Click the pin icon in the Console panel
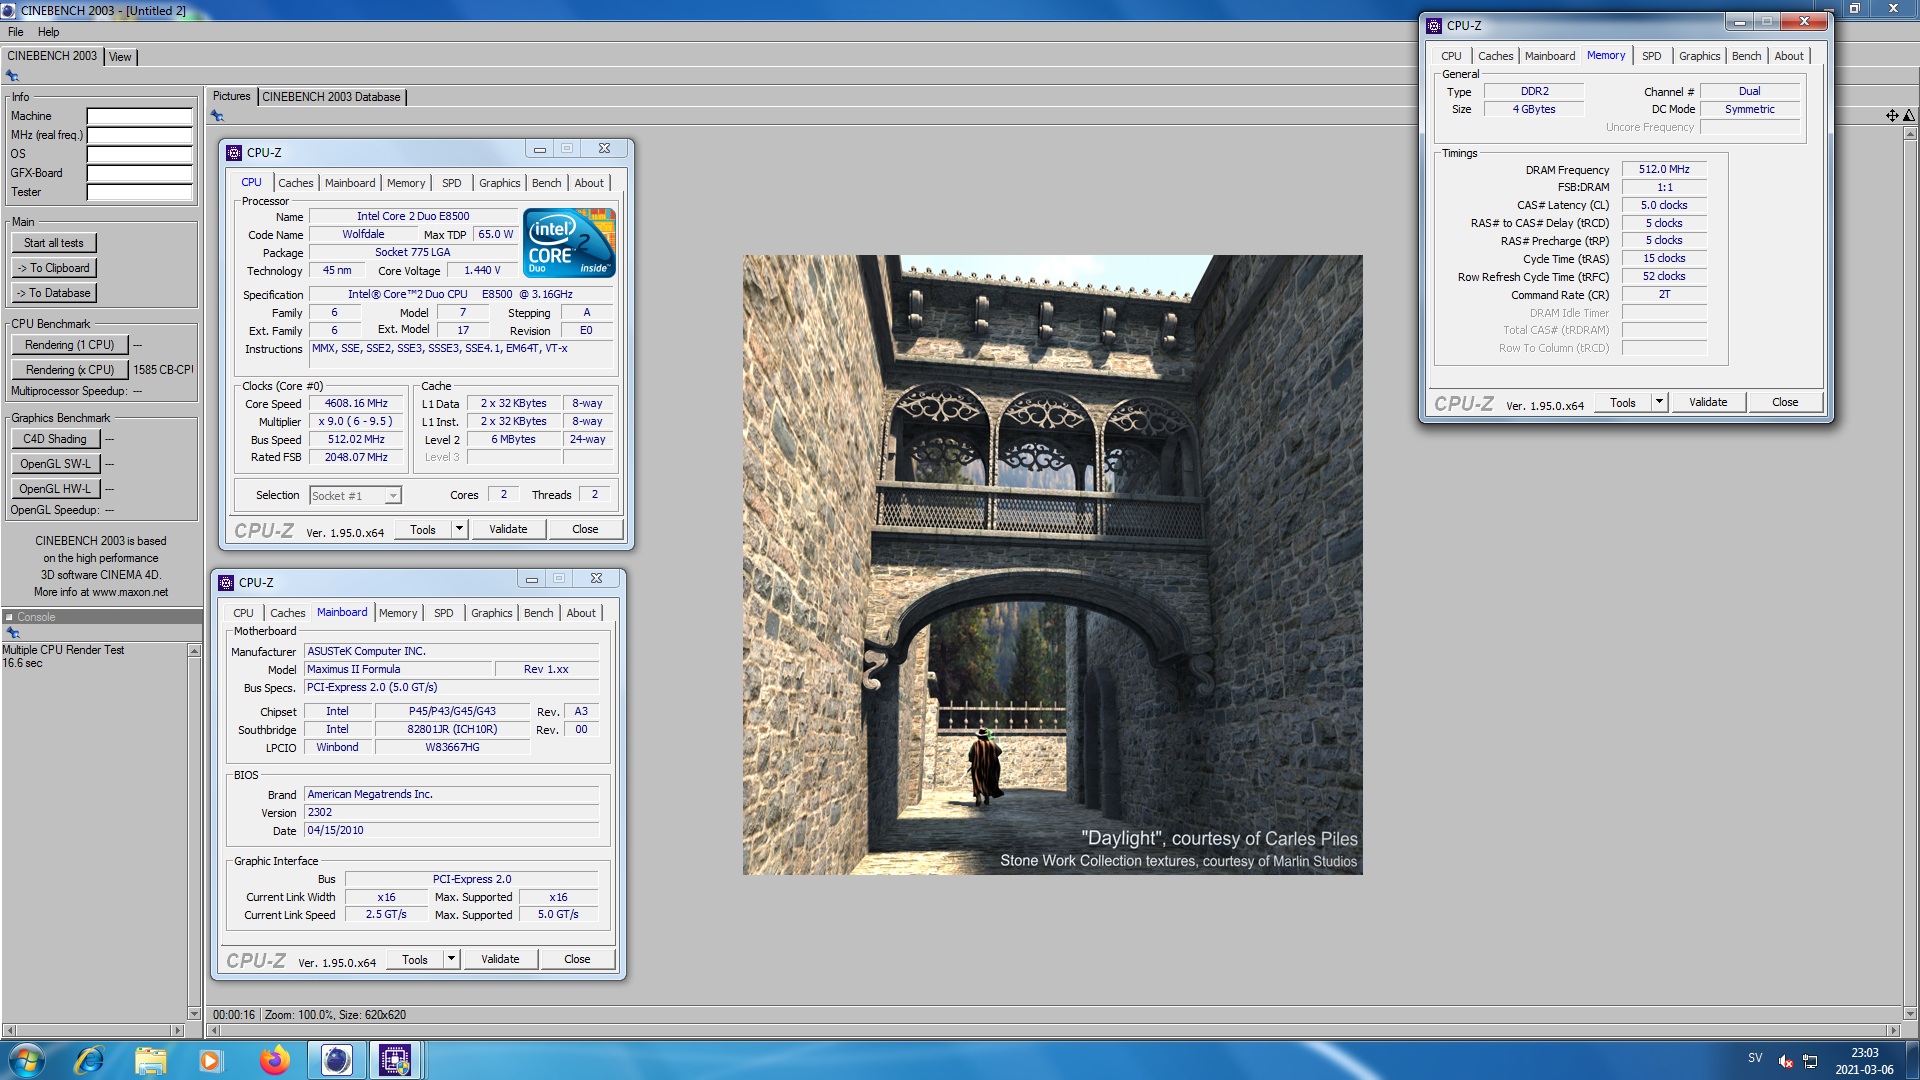Screen dimensions: 1920x1080 13,633
